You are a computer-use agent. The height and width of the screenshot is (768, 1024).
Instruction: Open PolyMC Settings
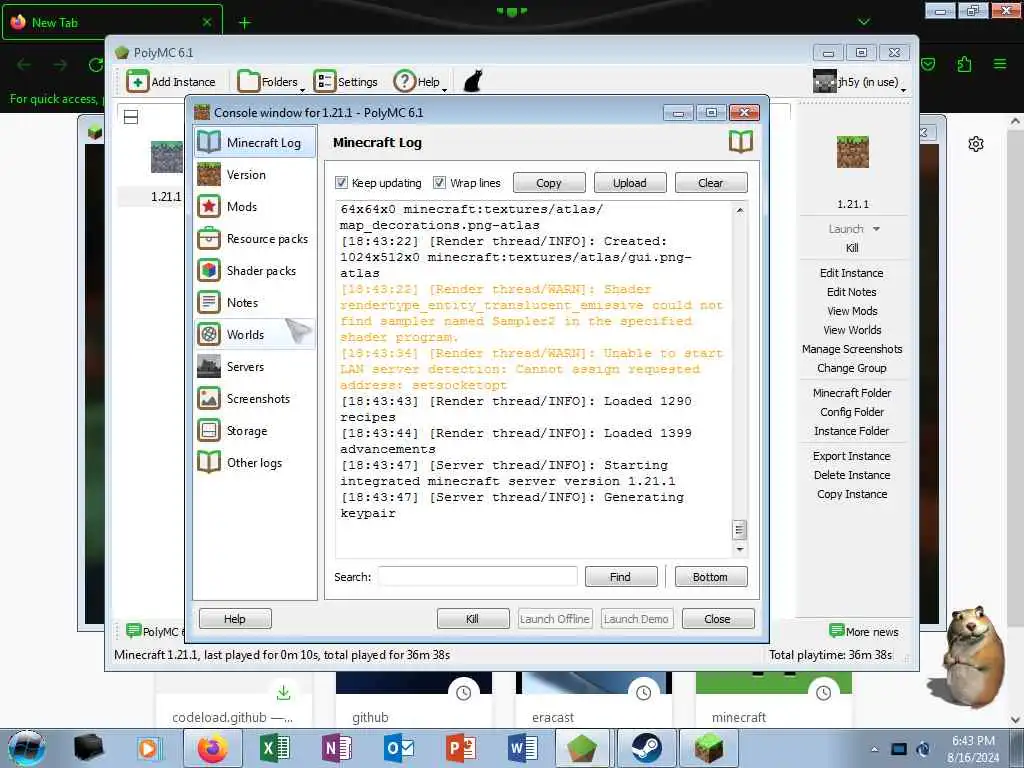[x=346, y=82]
